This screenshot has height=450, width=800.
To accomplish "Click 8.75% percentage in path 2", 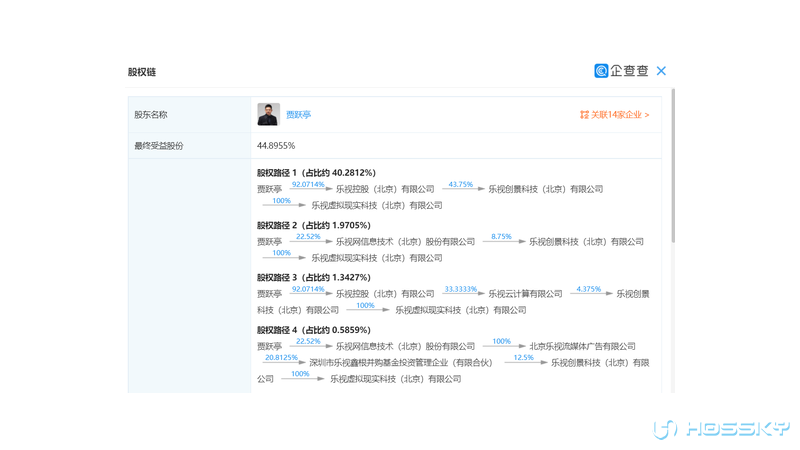I will coord(501,237).
